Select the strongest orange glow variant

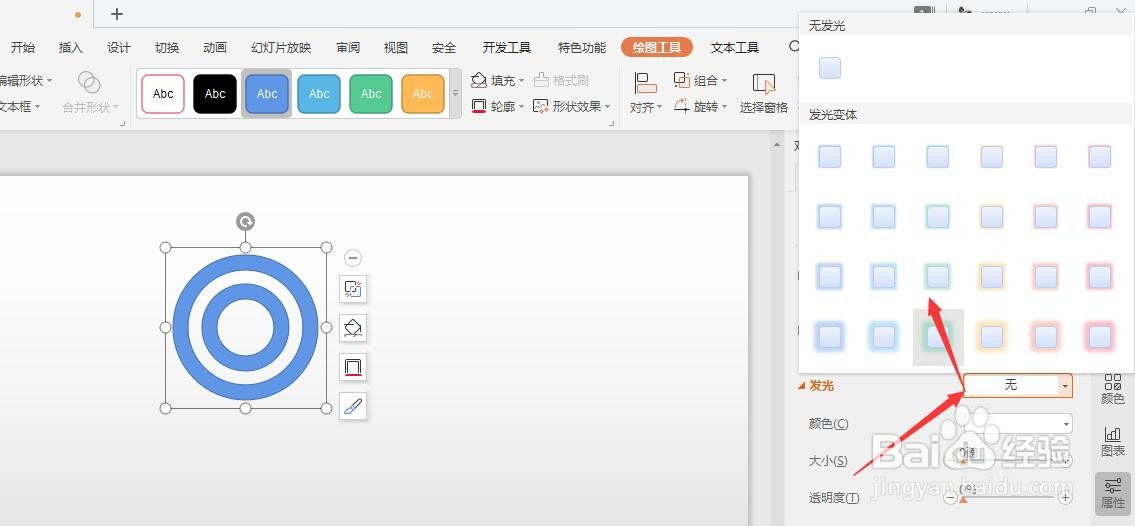point(992,336)
